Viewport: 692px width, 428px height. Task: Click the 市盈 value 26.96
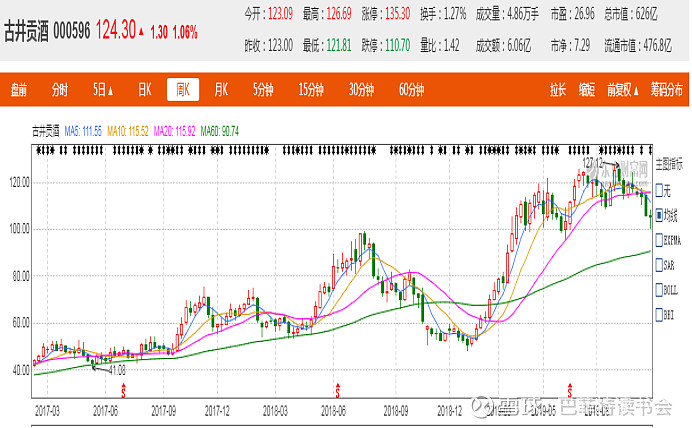[x=584, y=14]
